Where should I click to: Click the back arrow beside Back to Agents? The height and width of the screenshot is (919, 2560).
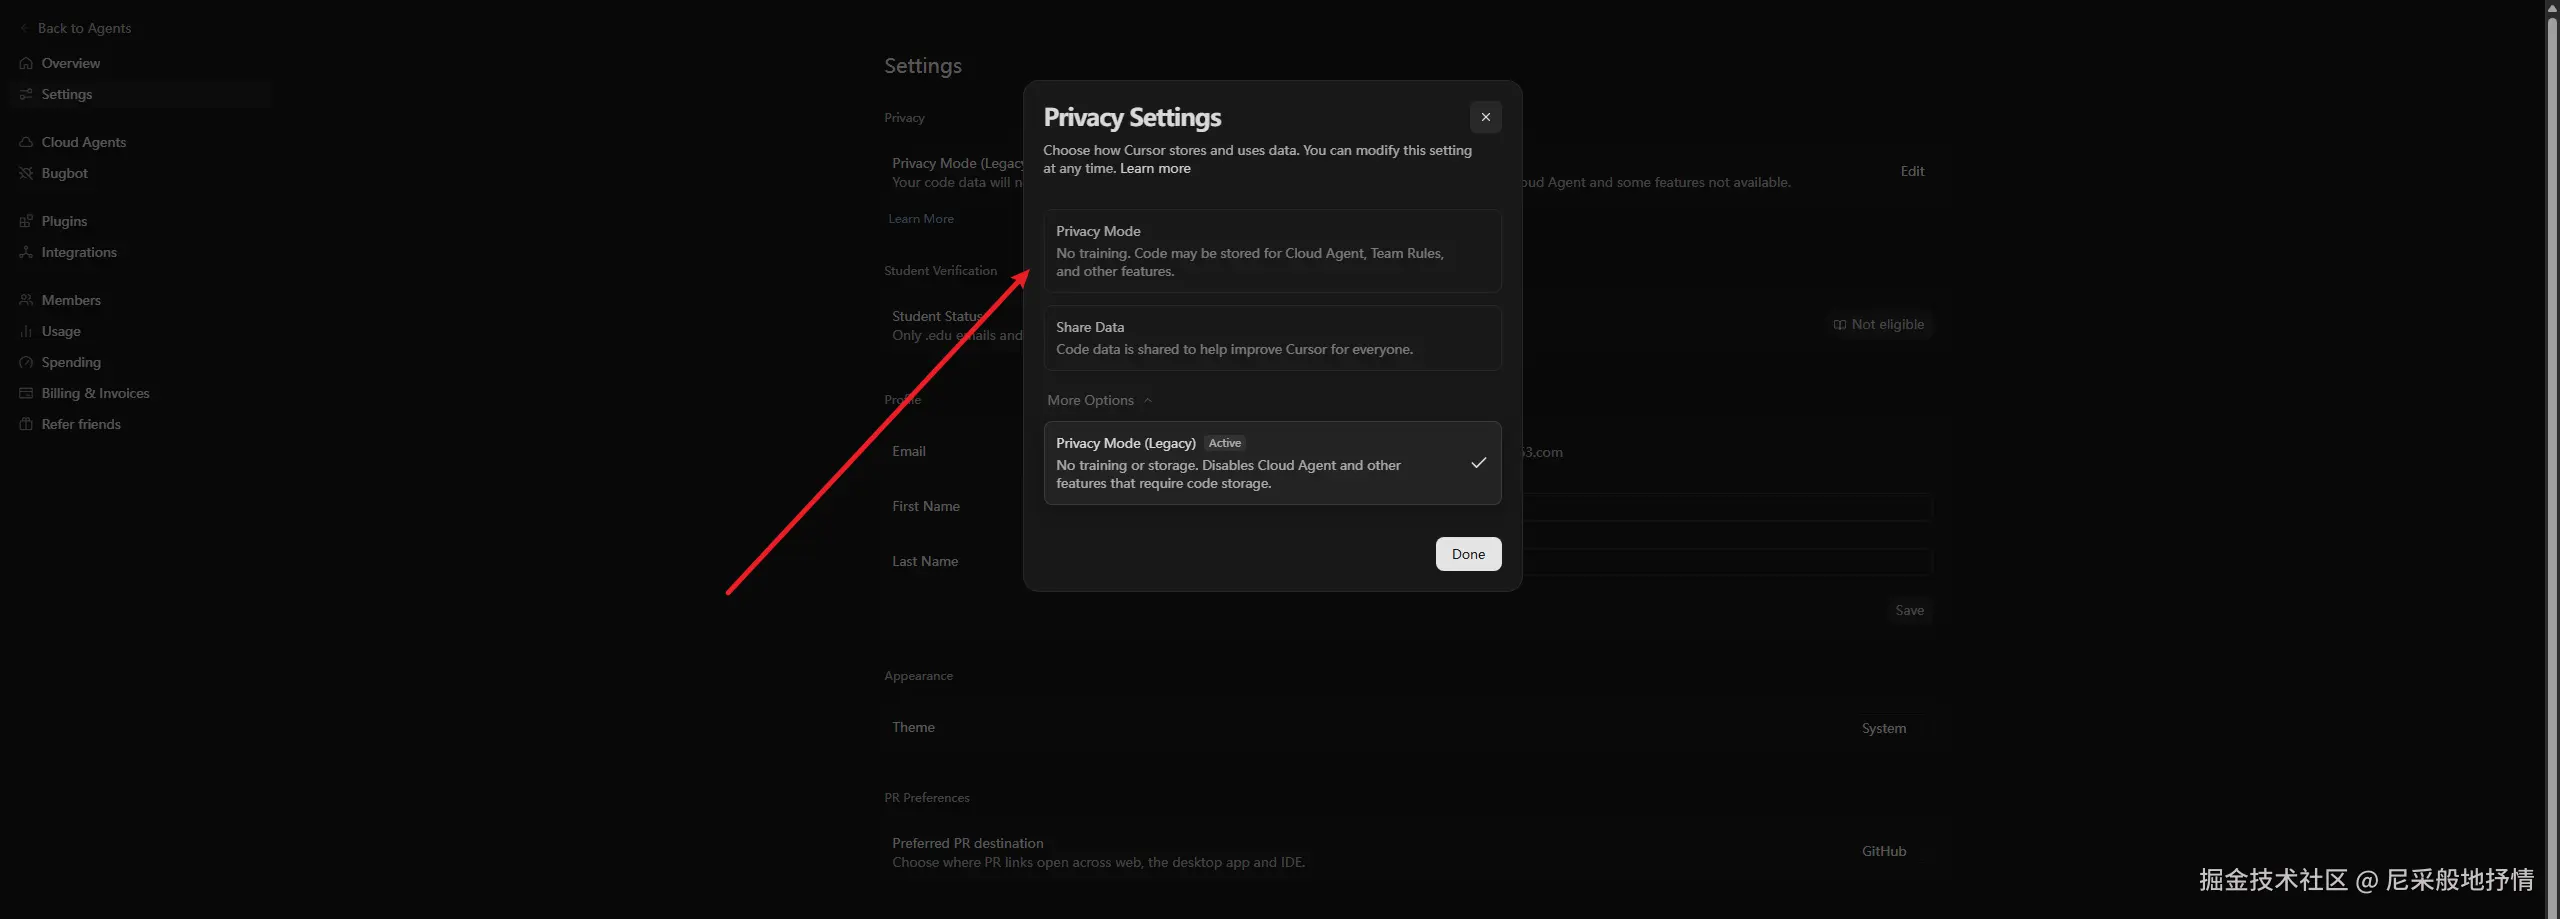(x=24, y=28)
